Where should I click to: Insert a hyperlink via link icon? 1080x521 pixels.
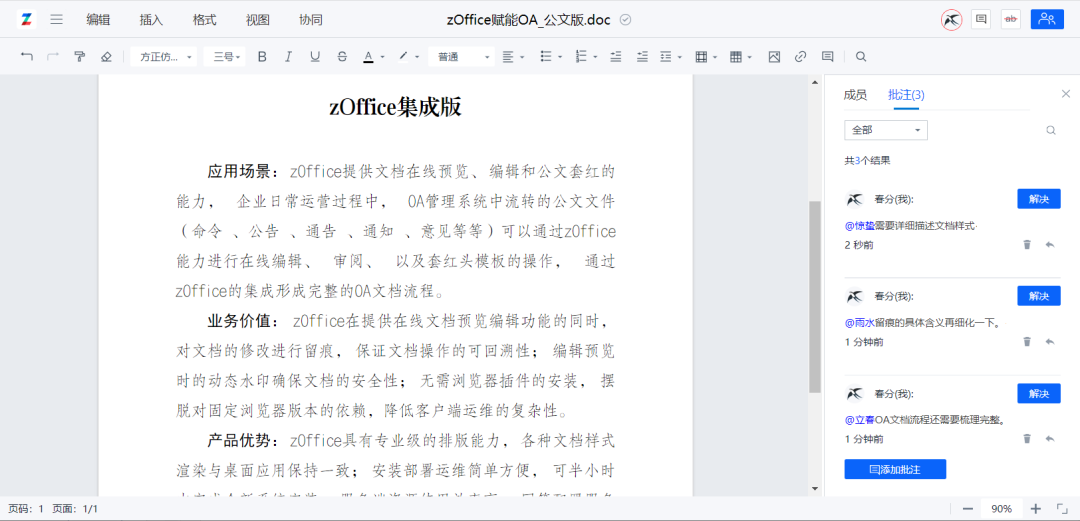point(800,57)
